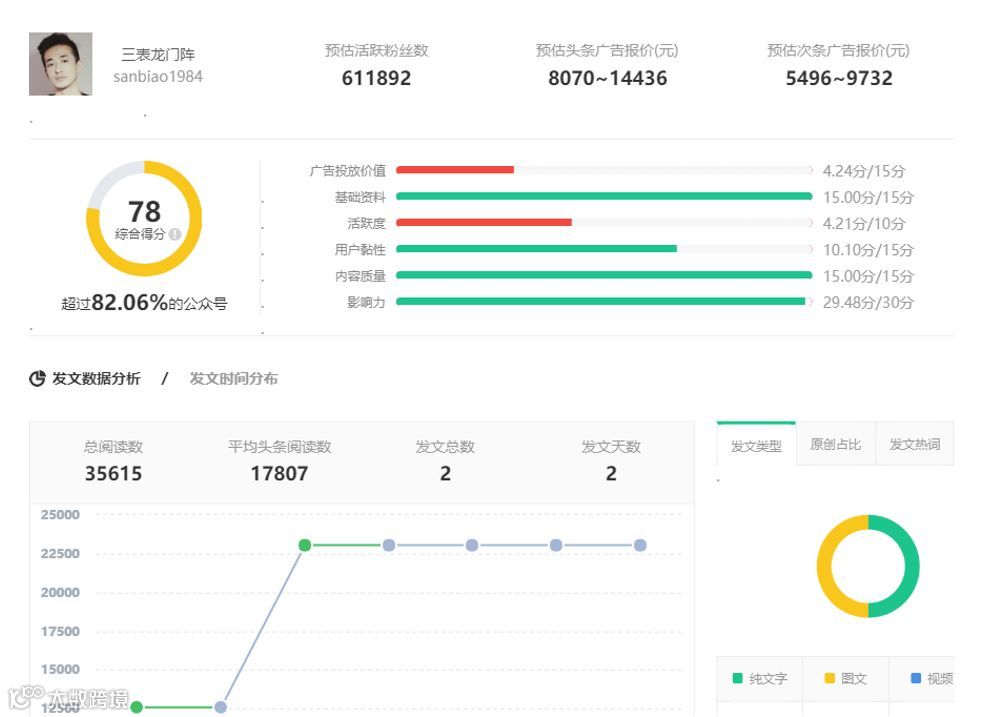This screenshot has height=717, width=985.
Task: Click the yellow half of the donut chart
Action: [x=824, y=566]
